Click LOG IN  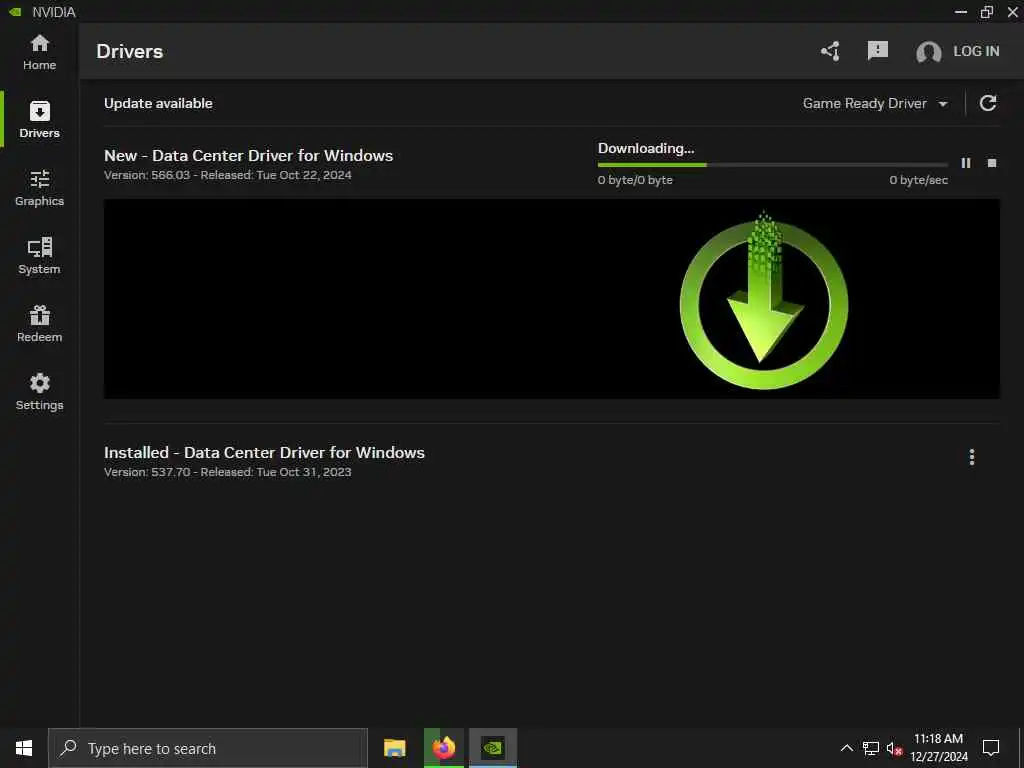[976, 51]
